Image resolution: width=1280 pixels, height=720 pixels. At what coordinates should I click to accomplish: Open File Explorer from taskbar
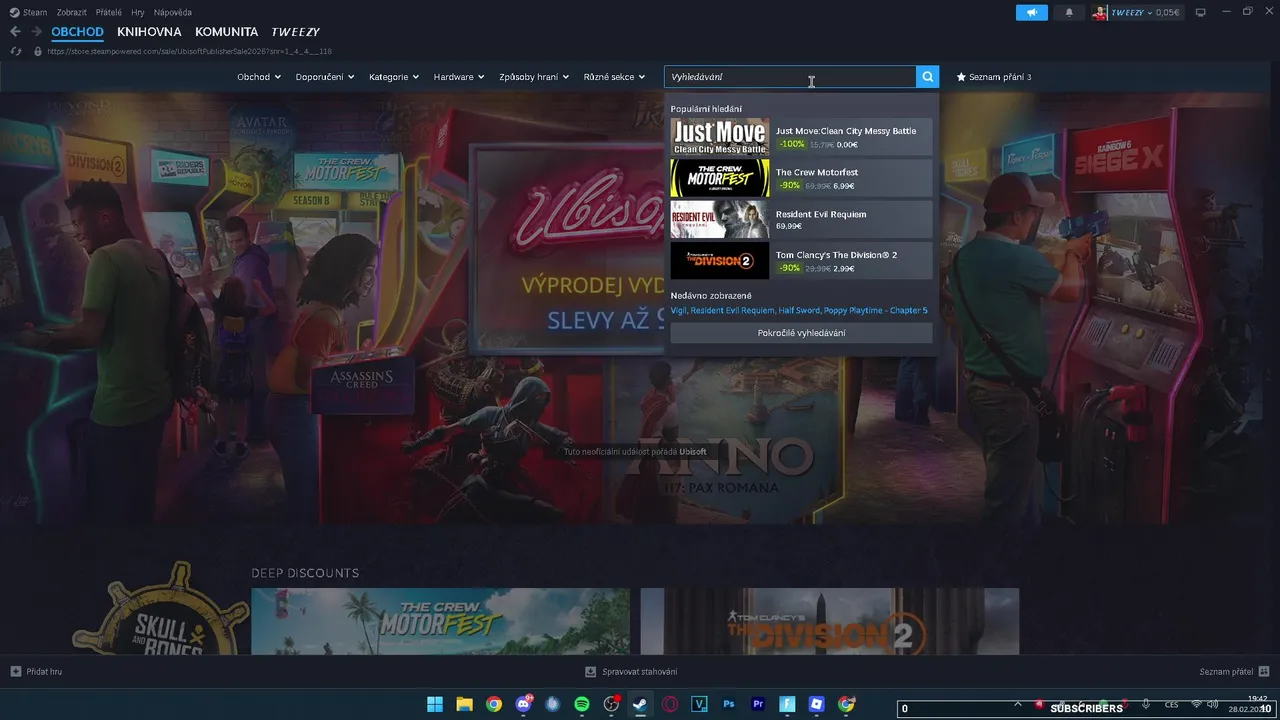(x=464, y=704)
